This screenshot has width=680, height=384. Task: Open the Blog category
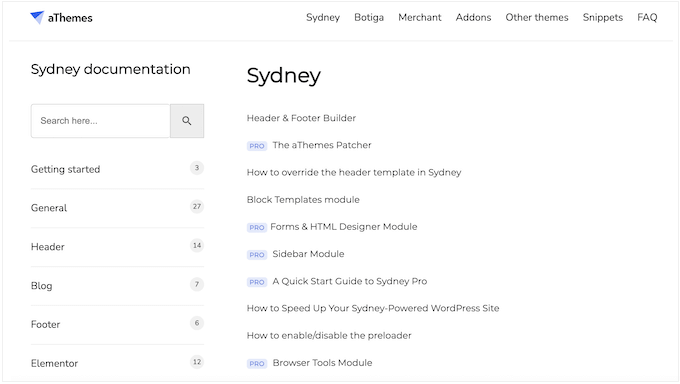click(x=42, y=286)
